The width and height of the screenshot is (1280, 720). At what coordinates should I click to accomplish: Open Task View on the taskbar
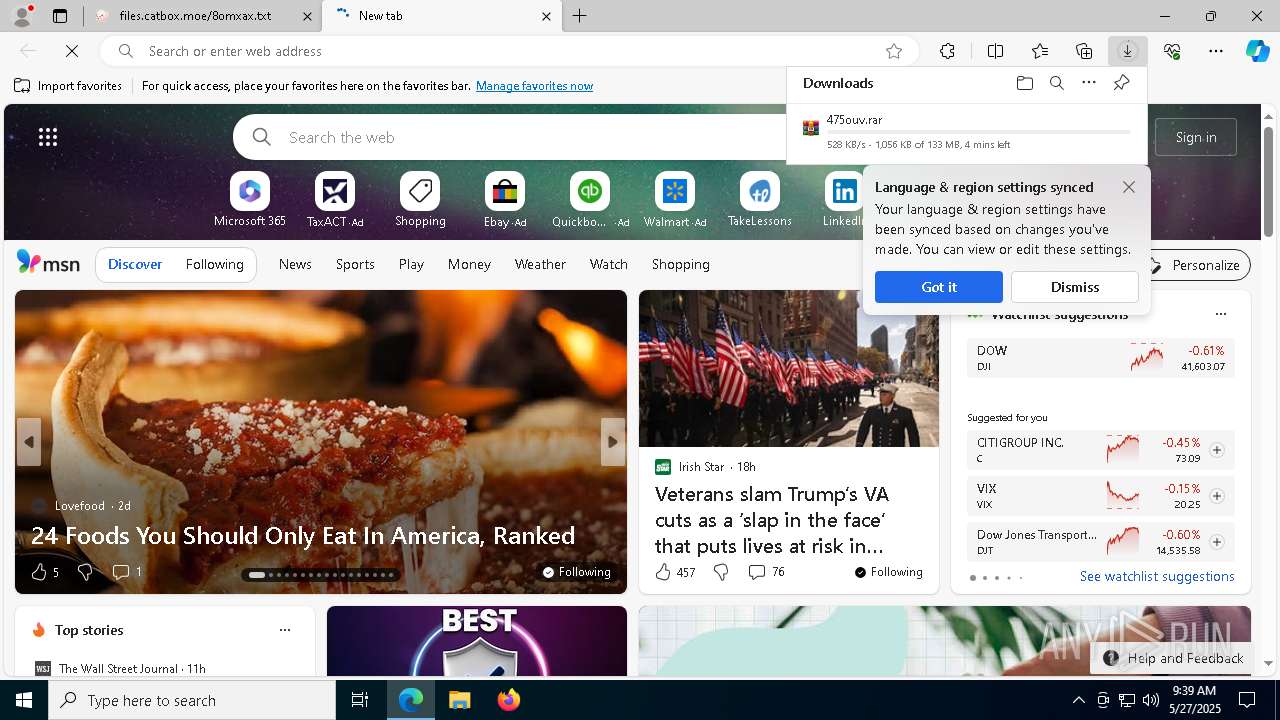360,700
